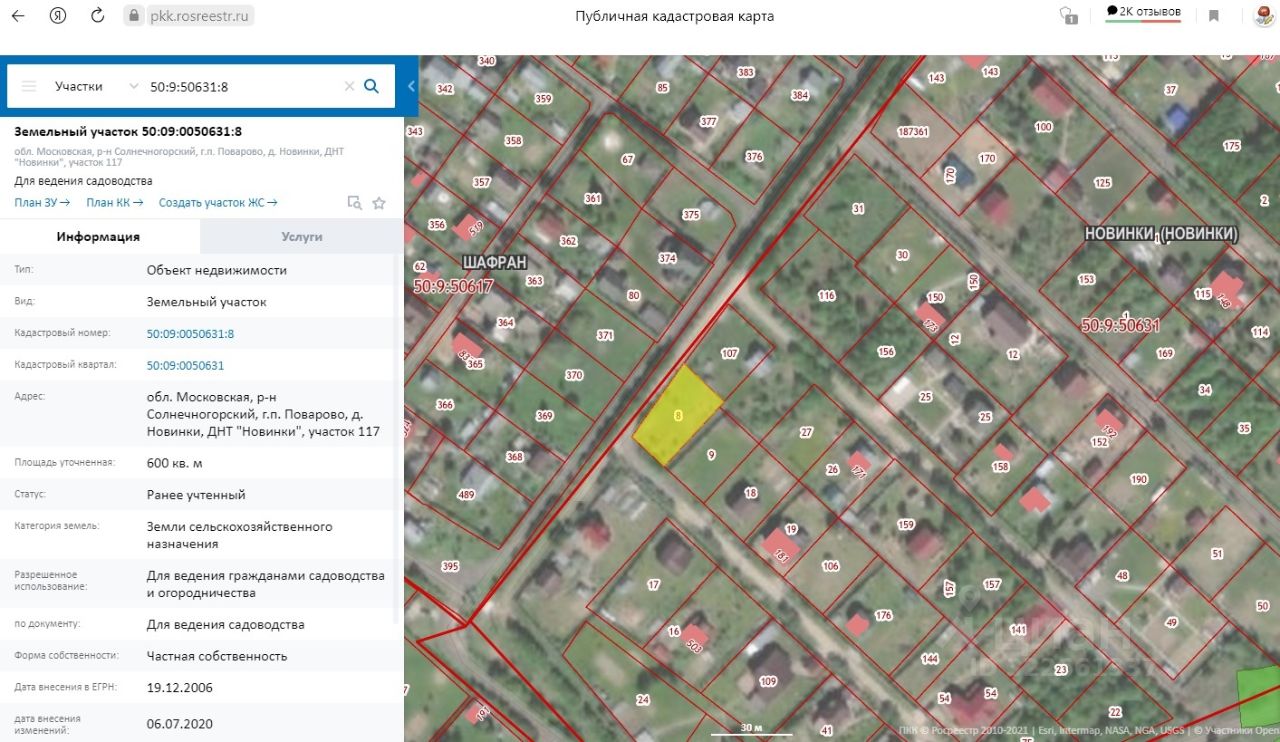1280x742 pixels.
Task: Go back with the browser back arrow
Action: pyautogui.click(x=18, y=16)
